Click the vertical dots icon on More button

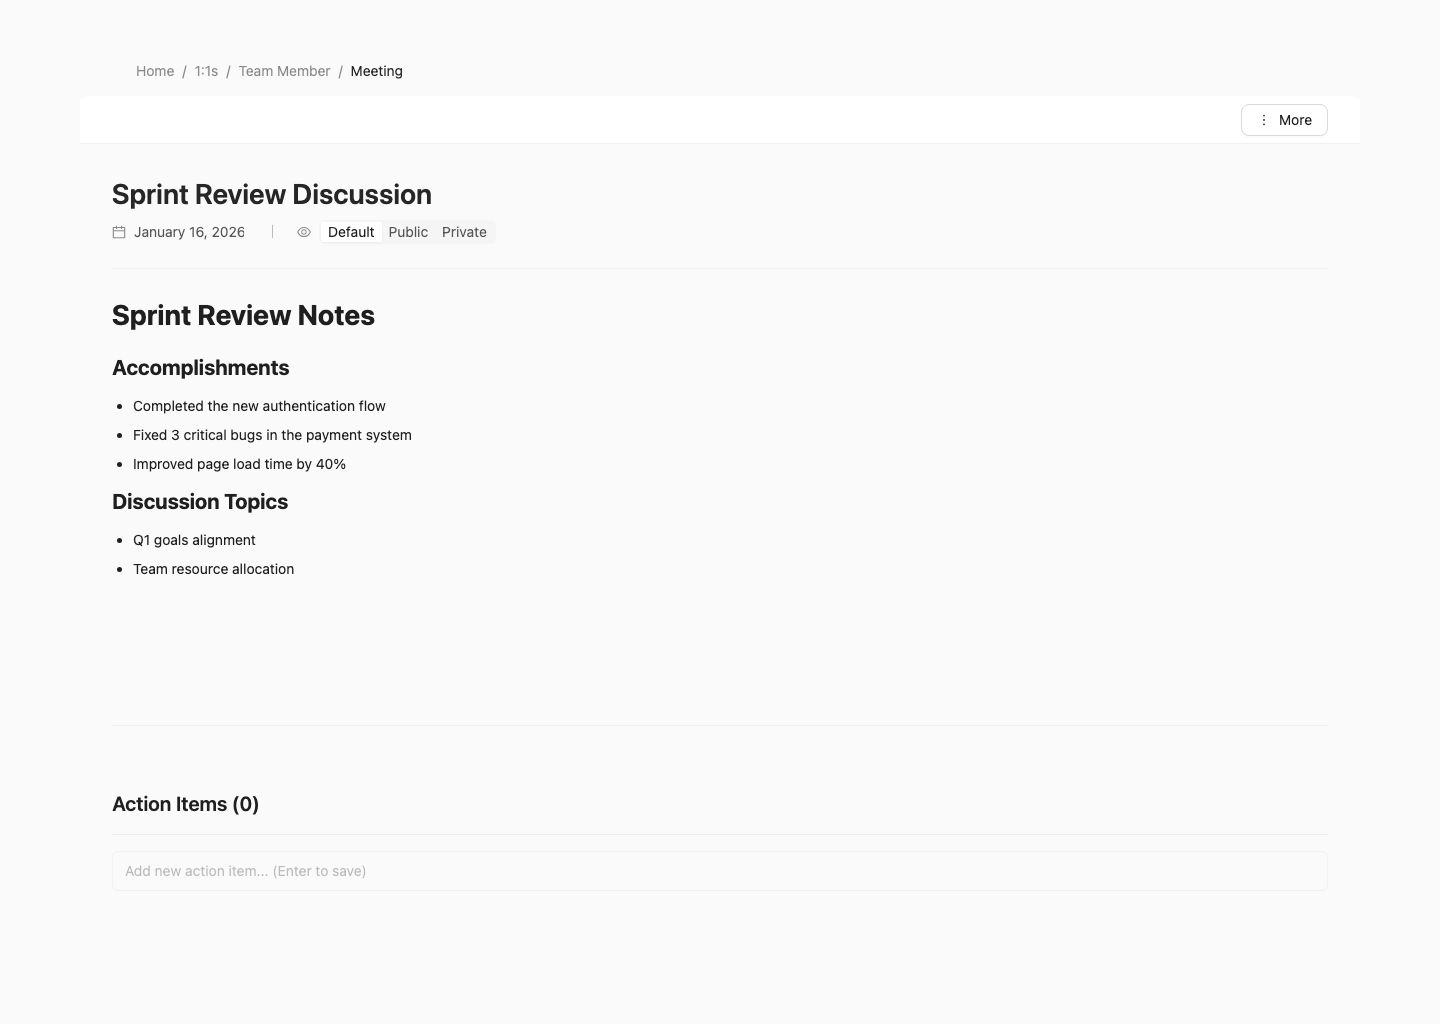[1264, 120]
